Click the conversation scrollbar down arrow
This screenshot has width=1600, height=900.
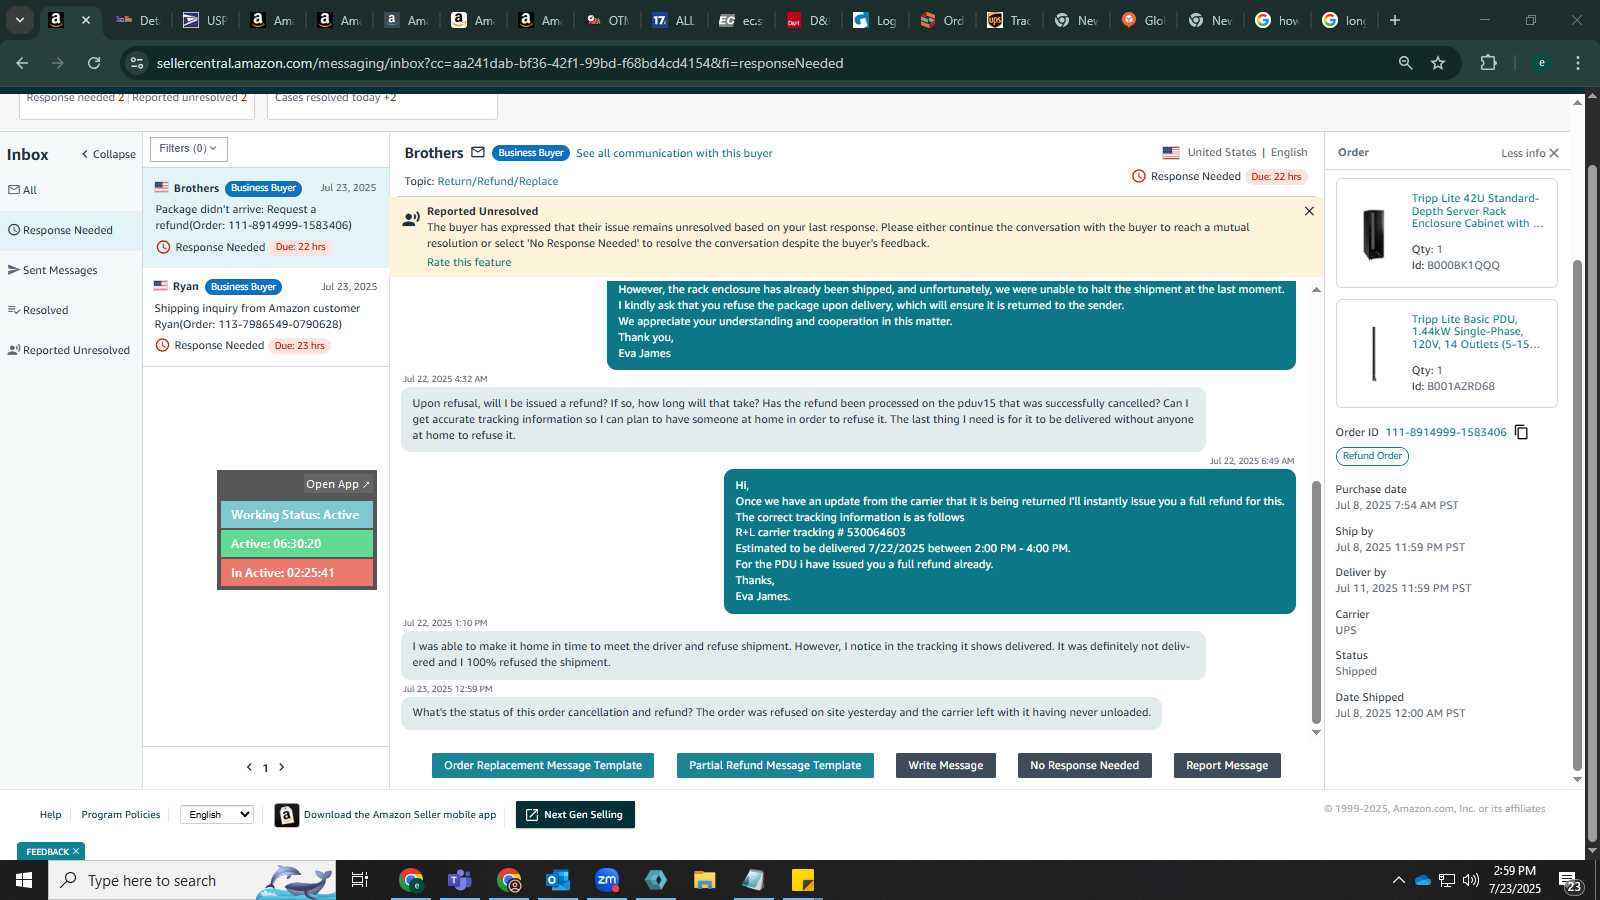pyautogui.click(x=1316, y=732)
